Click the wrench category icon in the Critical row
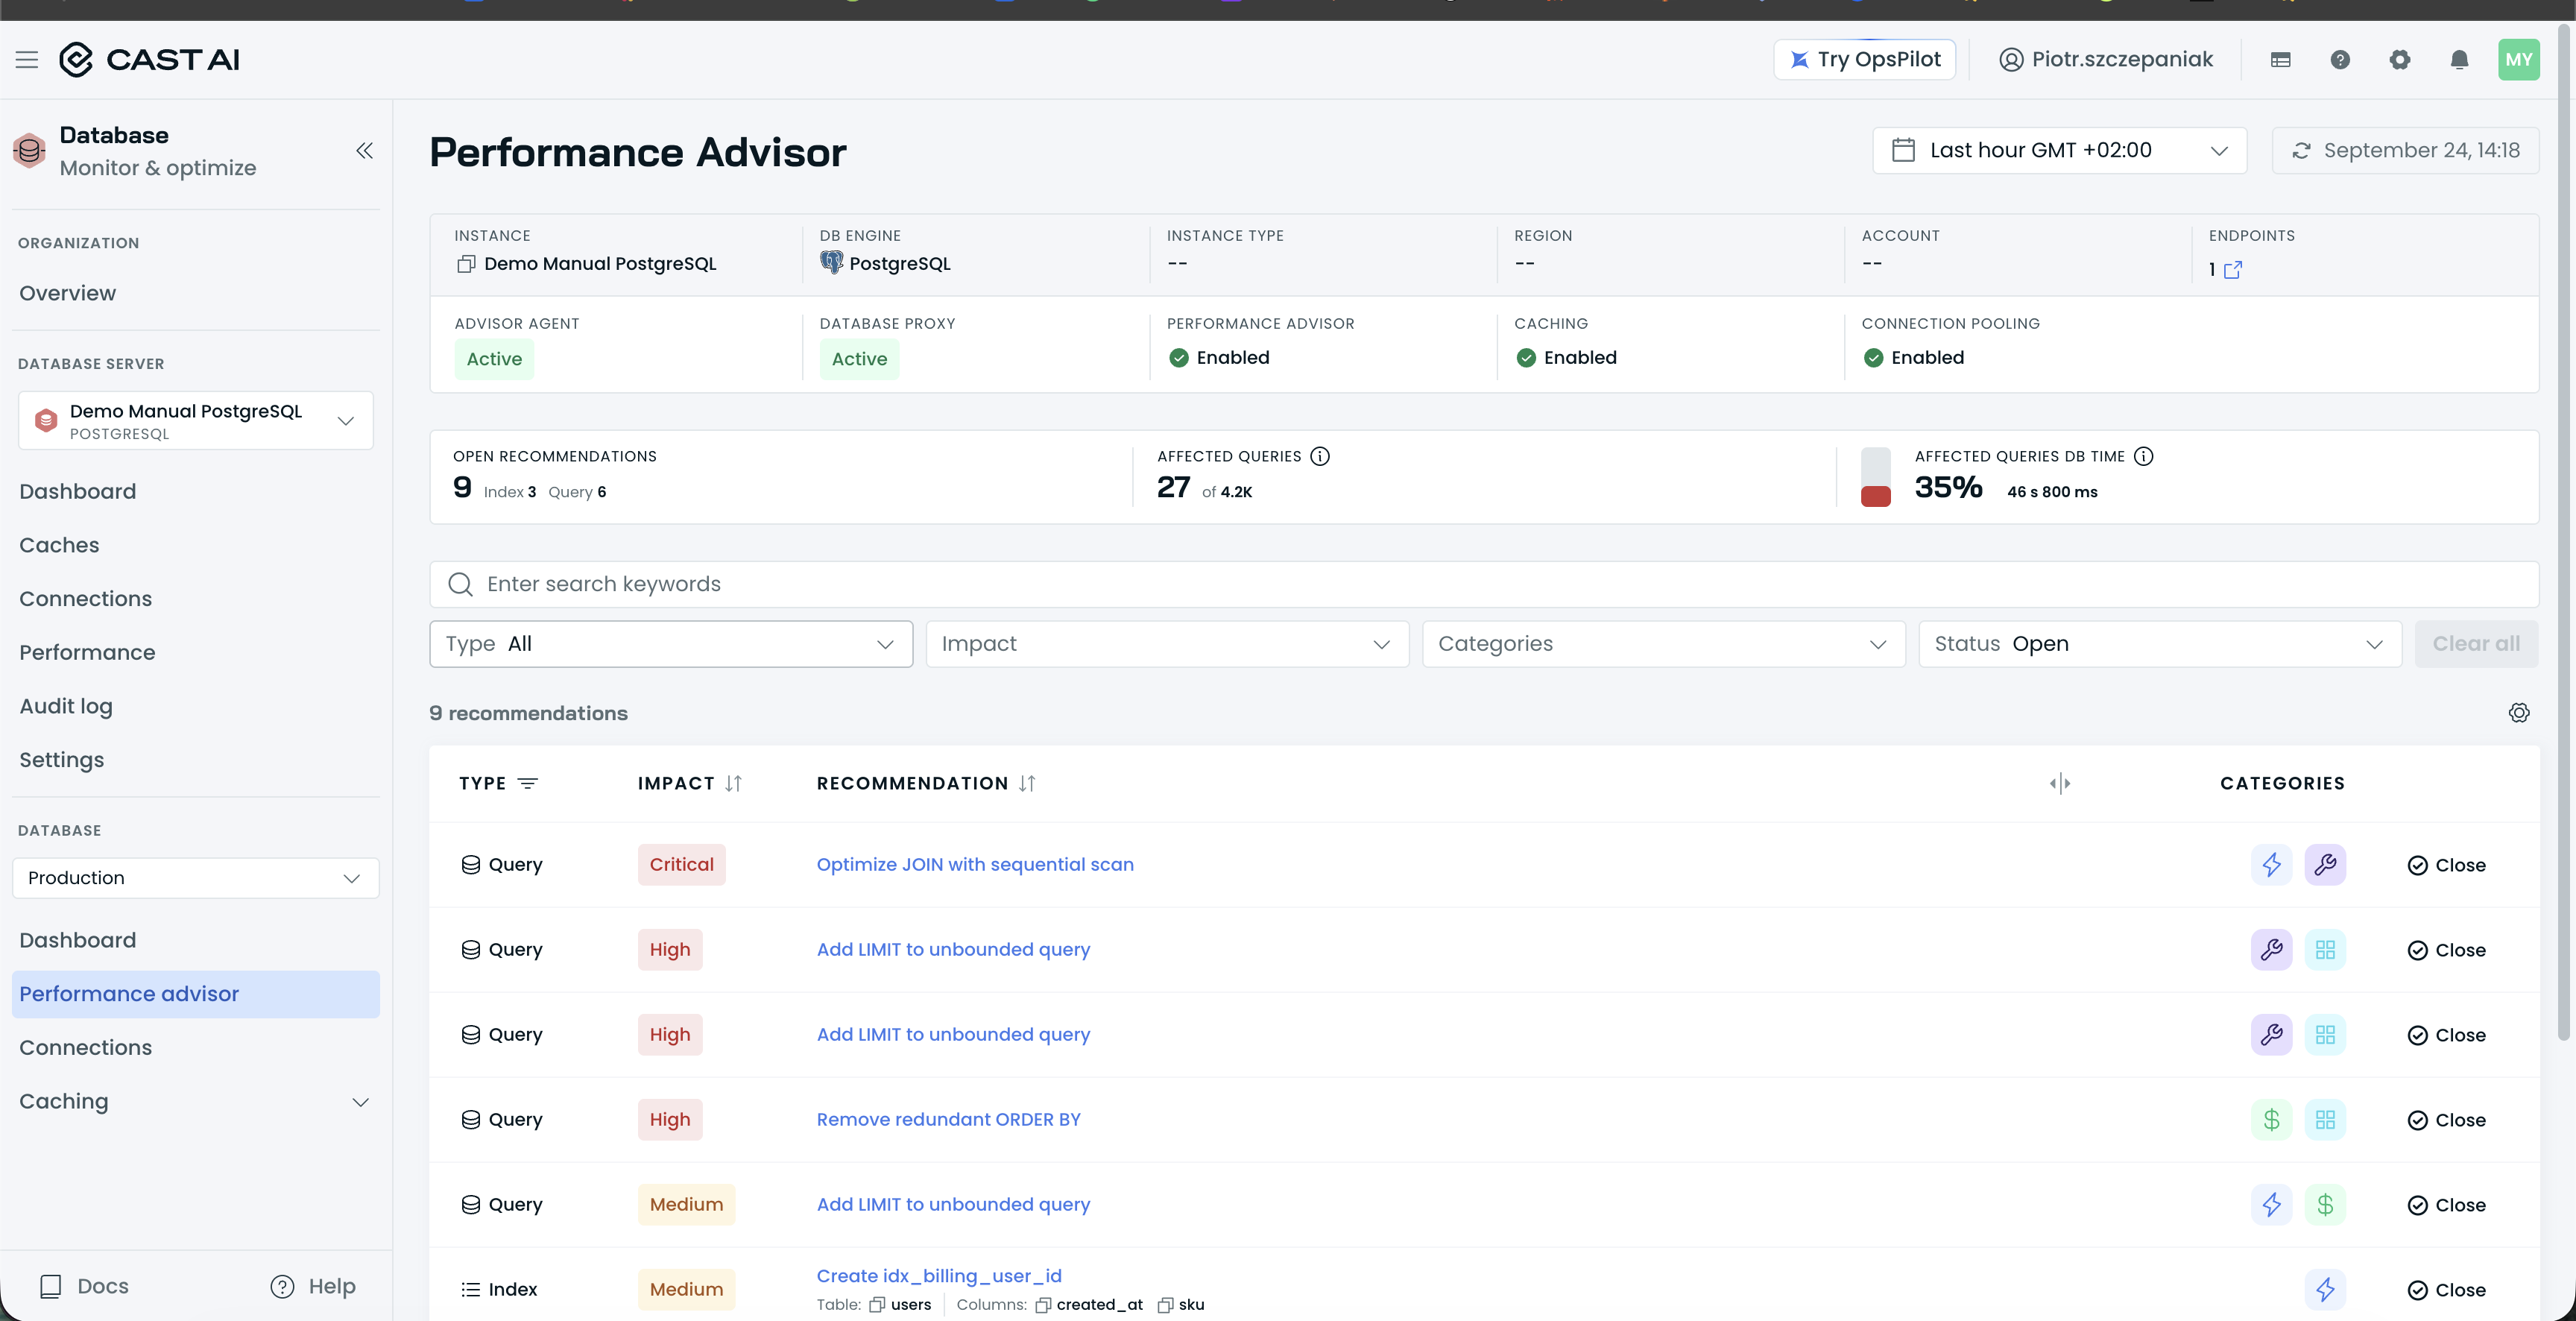2576x1321 pixels. pyautogui.click(x=2325, y=865)
